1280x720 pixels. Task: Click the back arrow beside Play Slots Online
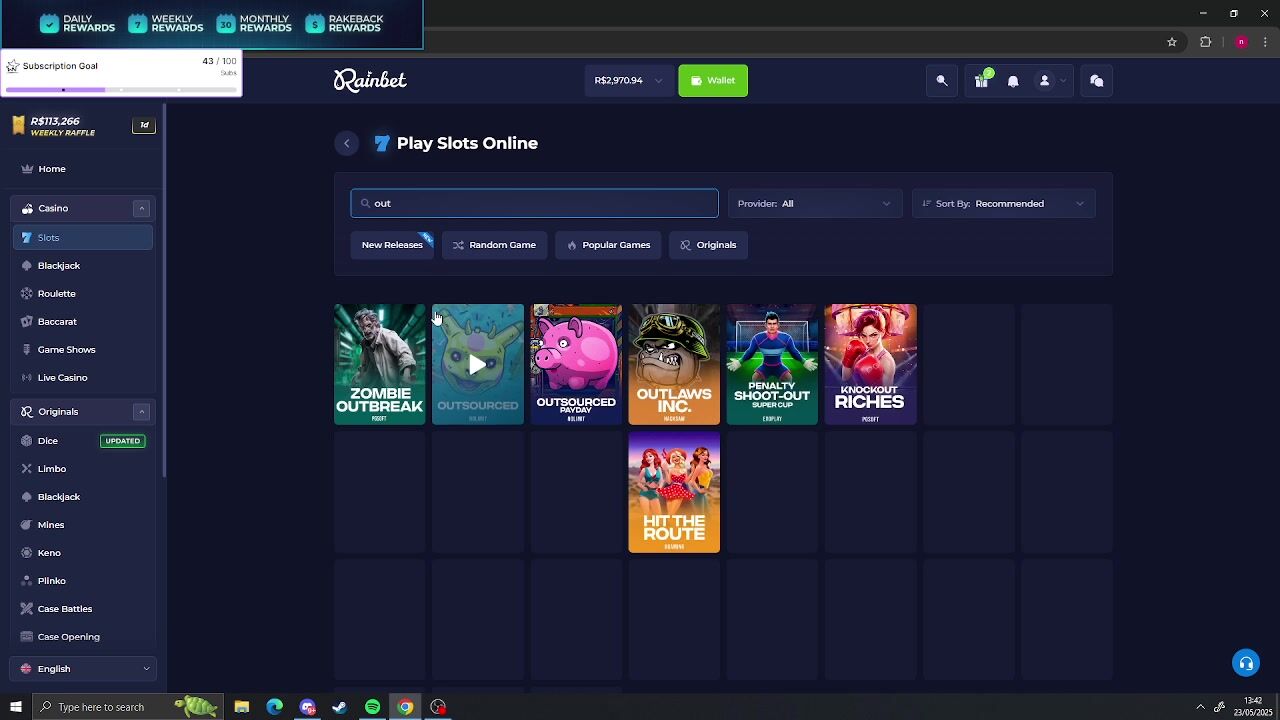click(347, 143)
